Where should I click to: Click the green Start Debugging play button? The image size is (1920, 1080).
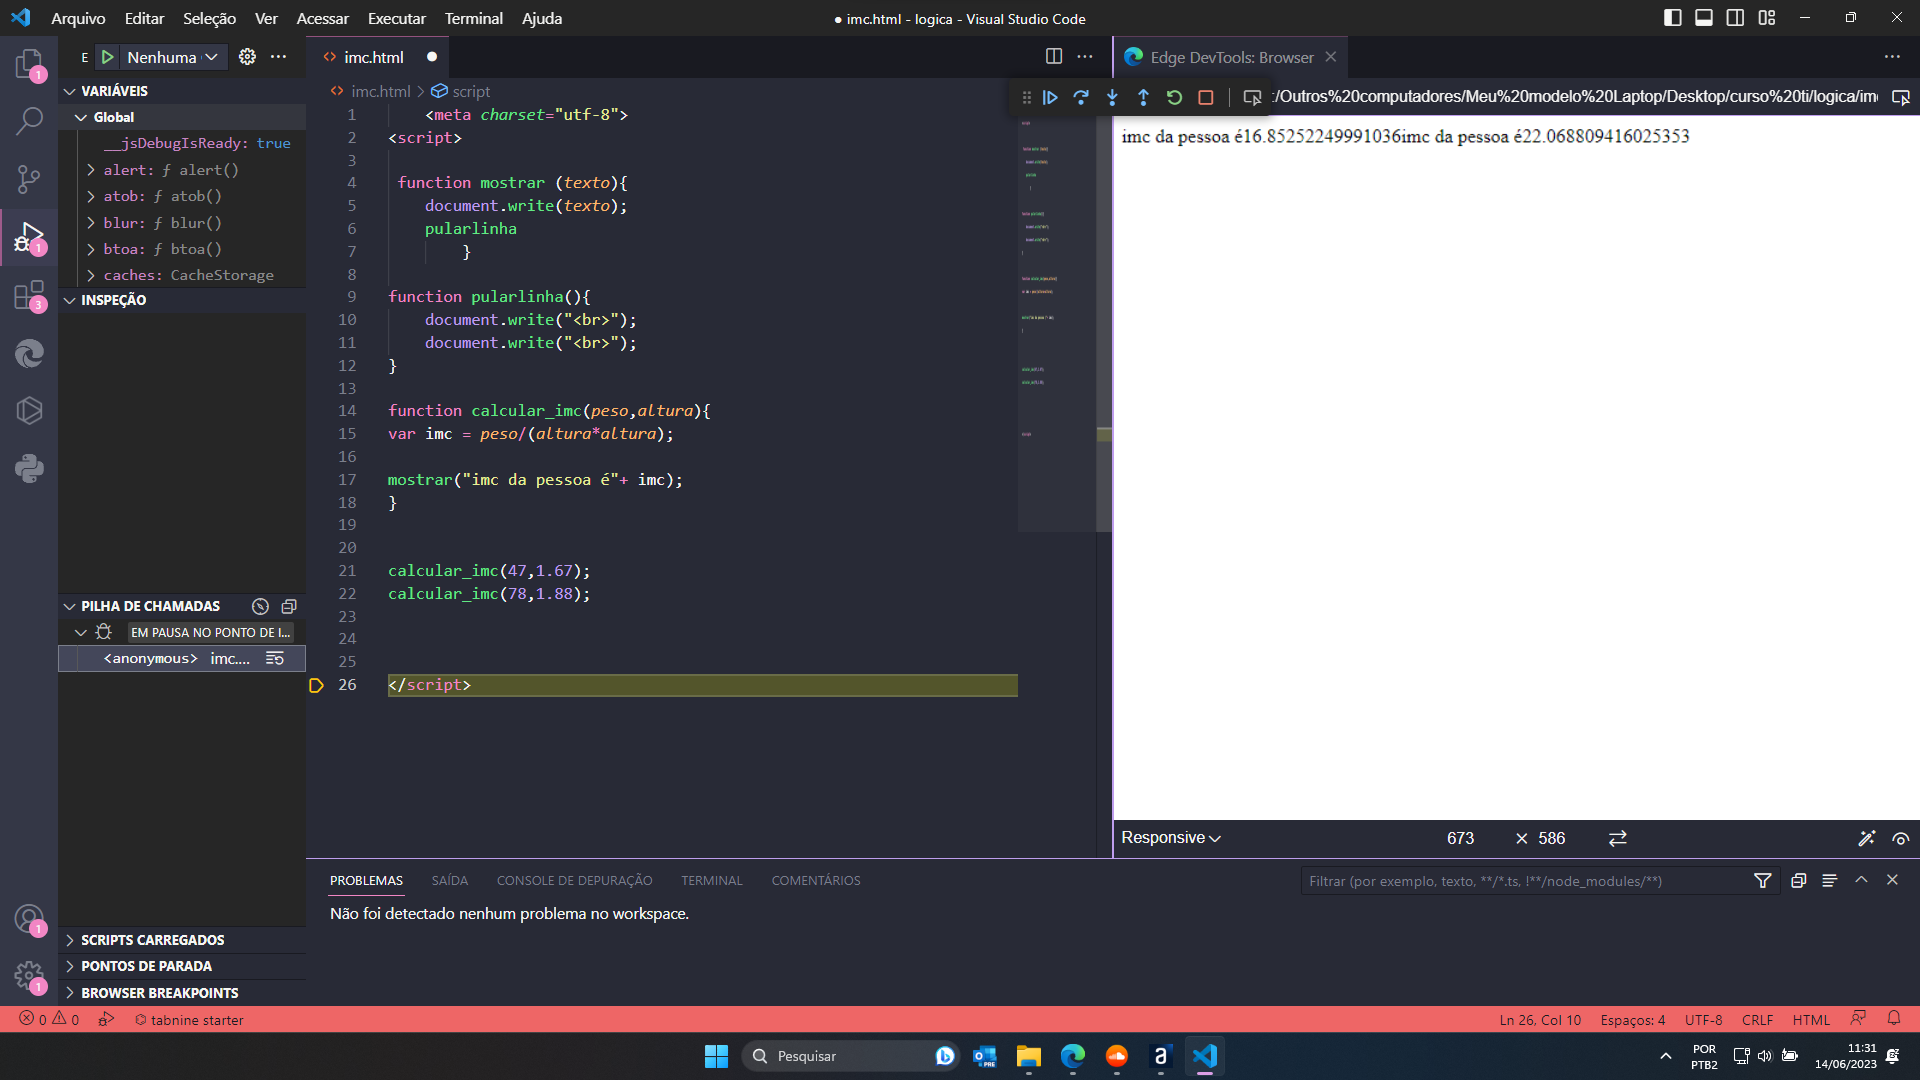point(108,57)
